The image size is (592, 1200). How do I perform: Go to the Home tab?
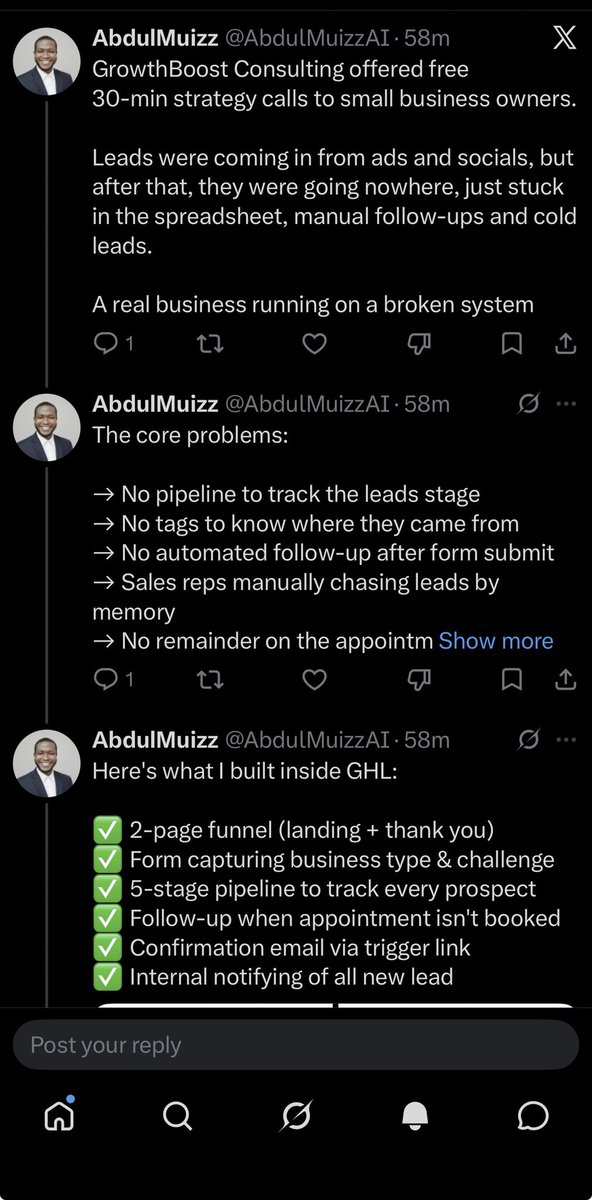click(59, 1114)
